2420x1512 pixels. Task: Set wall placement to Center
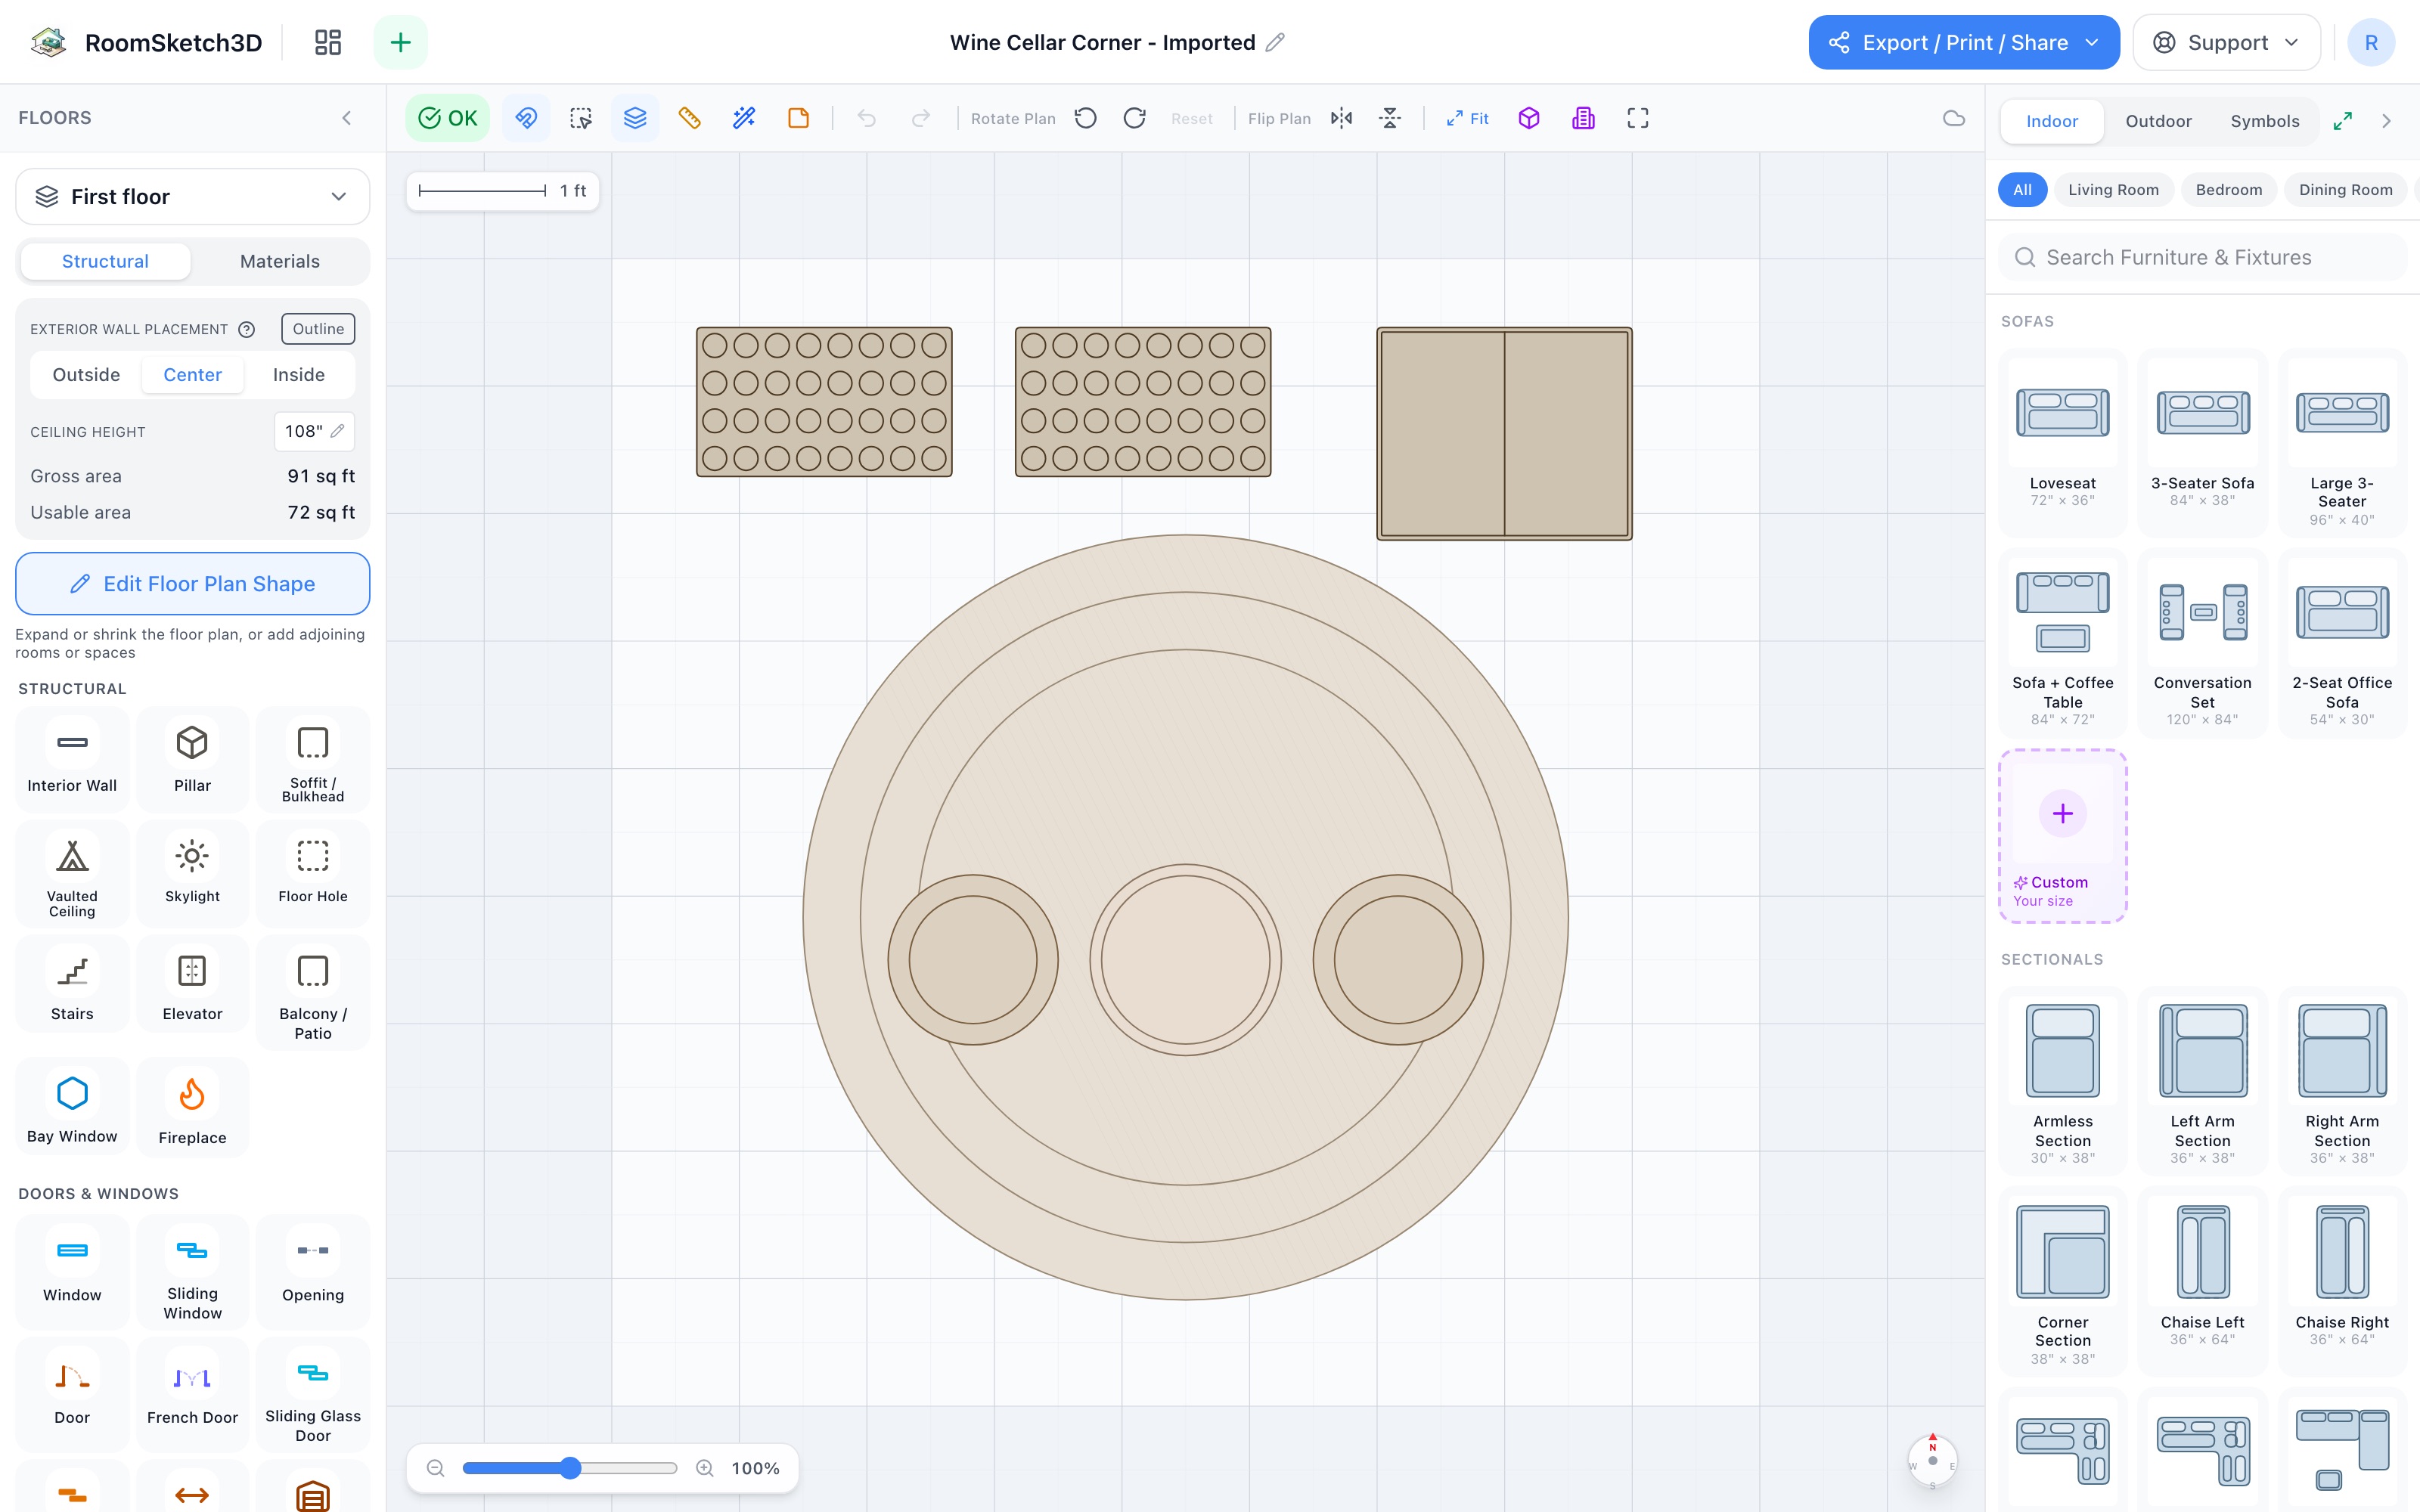coord(192,374)
